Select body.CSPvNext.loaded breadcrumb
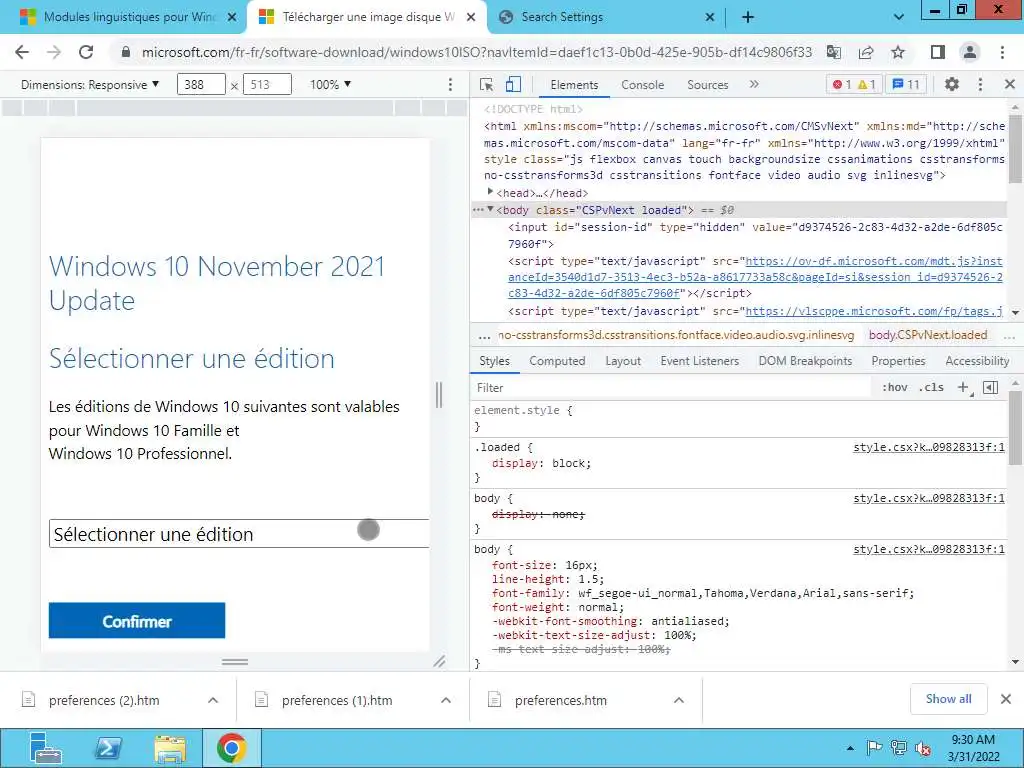Image resolution: width=1024 pixels, height=768 pixels. (927, 335)
